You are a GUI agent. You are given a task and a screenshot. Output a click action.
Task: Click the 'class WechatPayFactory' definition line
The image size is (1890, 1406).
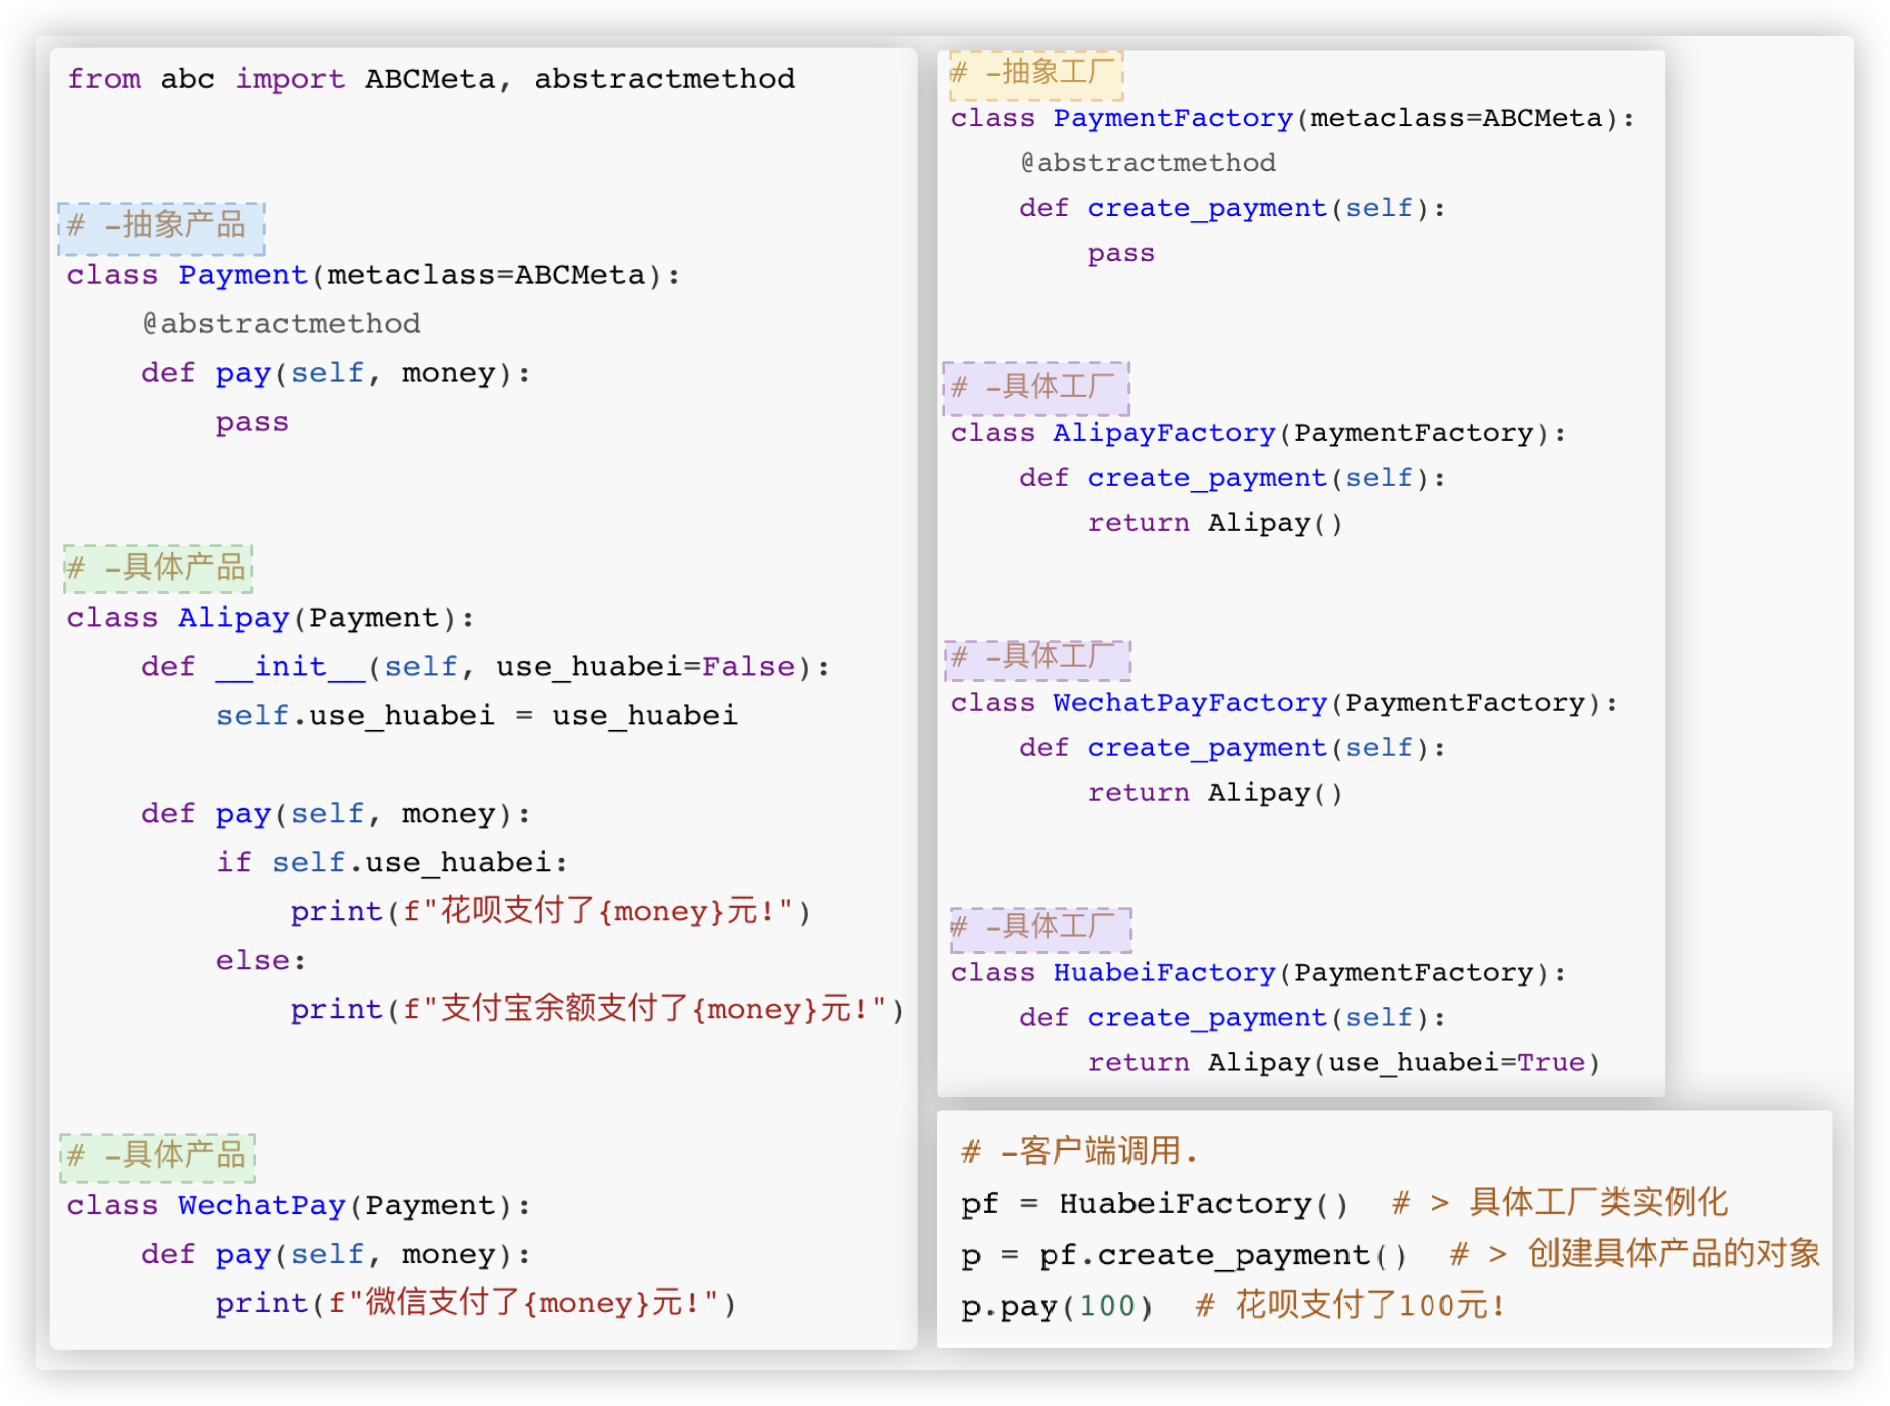coord(1284,704)
